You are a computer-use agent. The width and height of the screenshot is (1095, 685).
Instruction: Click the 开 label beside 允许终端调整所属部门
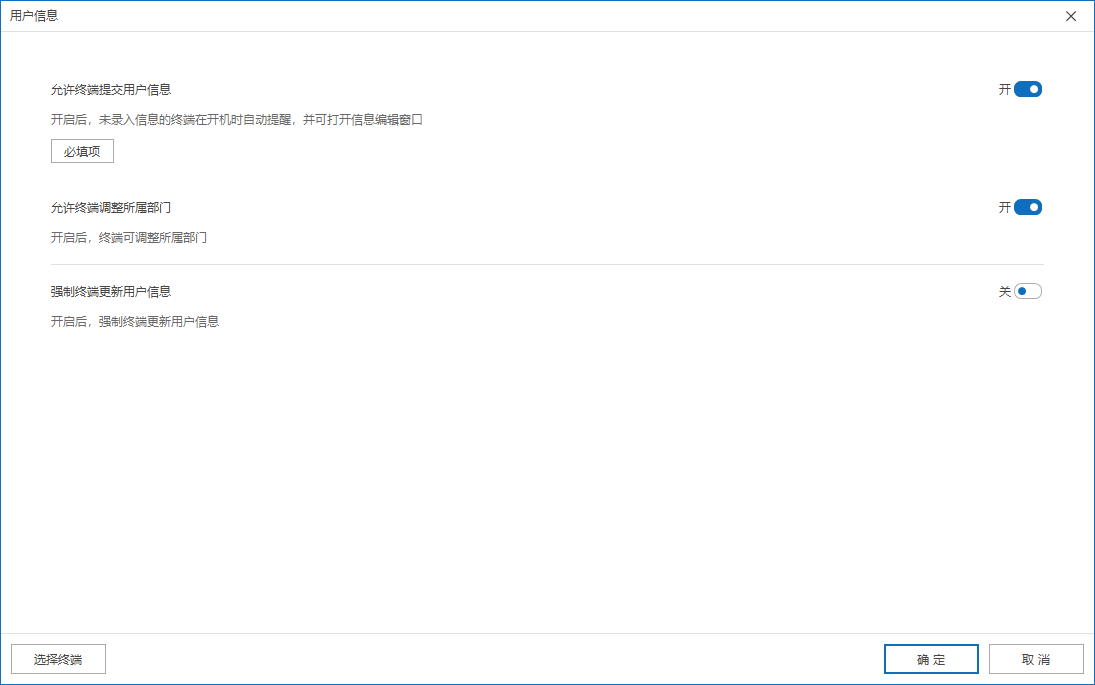(x=1004, y=207)
